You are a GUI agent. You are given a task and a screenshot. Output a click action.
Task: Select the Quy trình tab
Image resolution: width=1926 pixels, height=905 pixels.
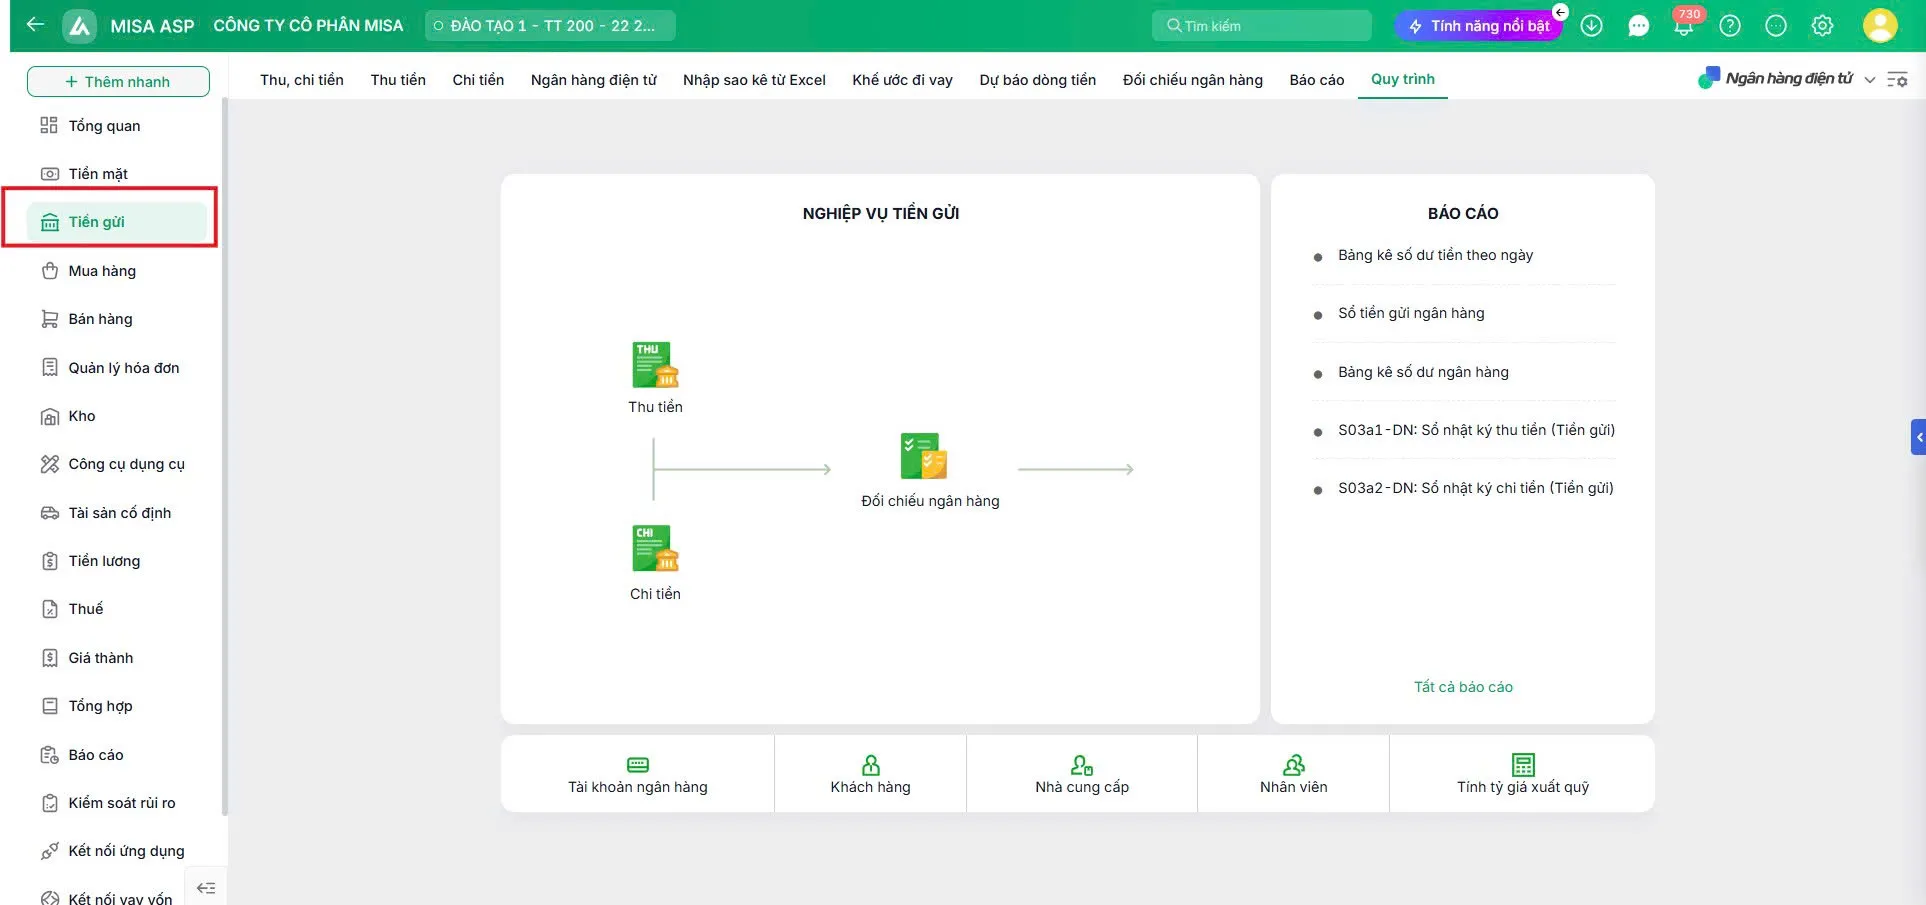[x=1403, y=79]
